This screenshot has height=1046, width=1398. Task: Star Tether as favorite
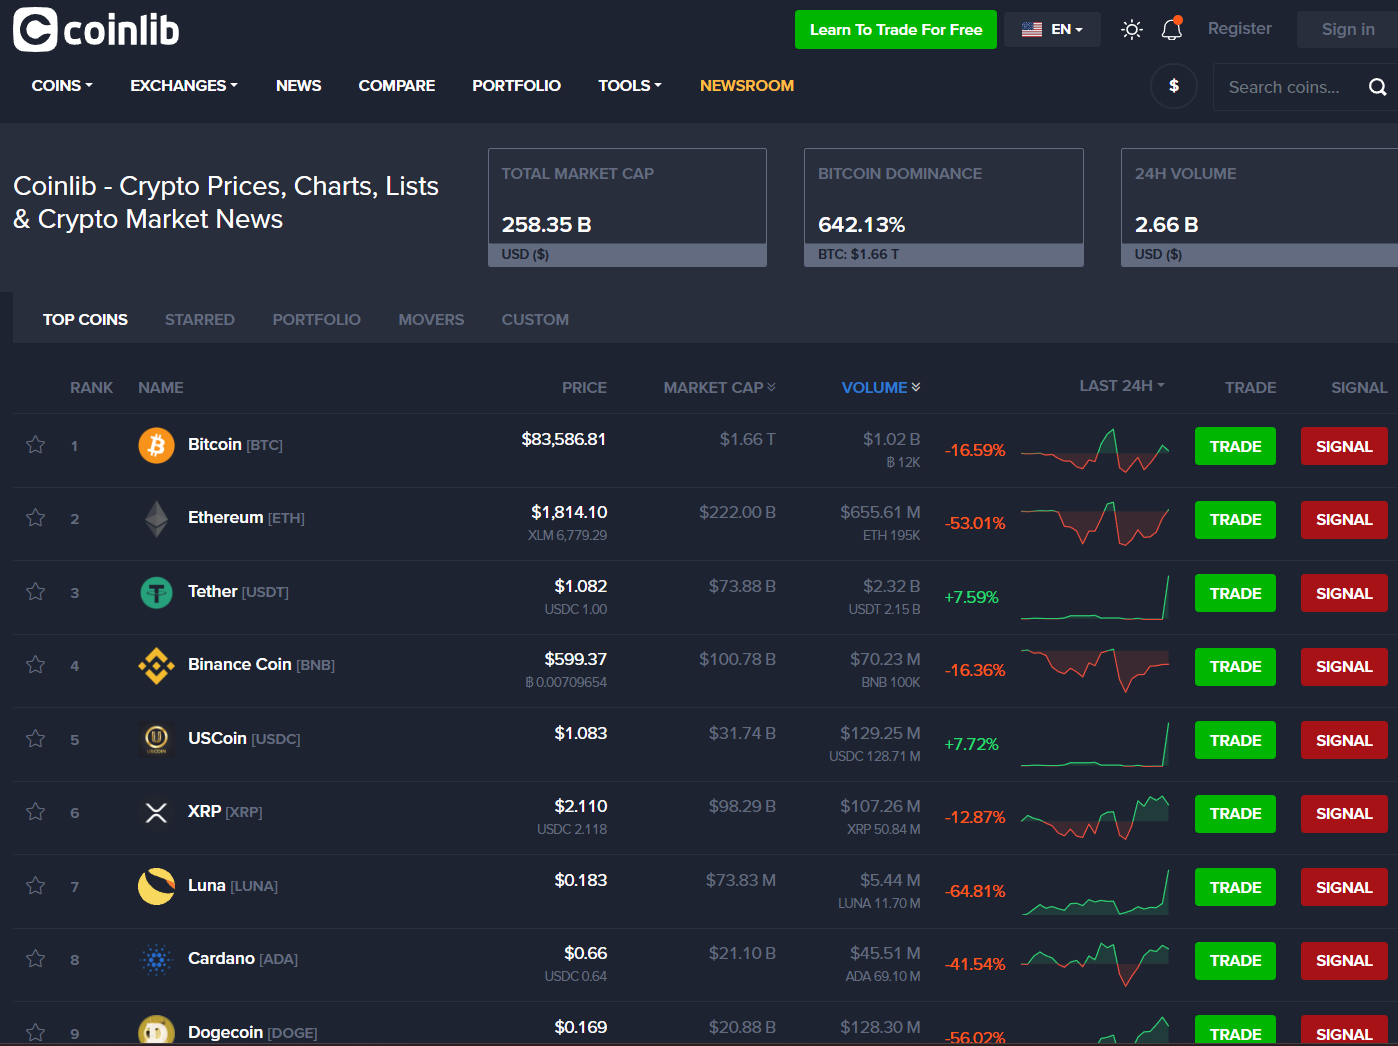35,592
